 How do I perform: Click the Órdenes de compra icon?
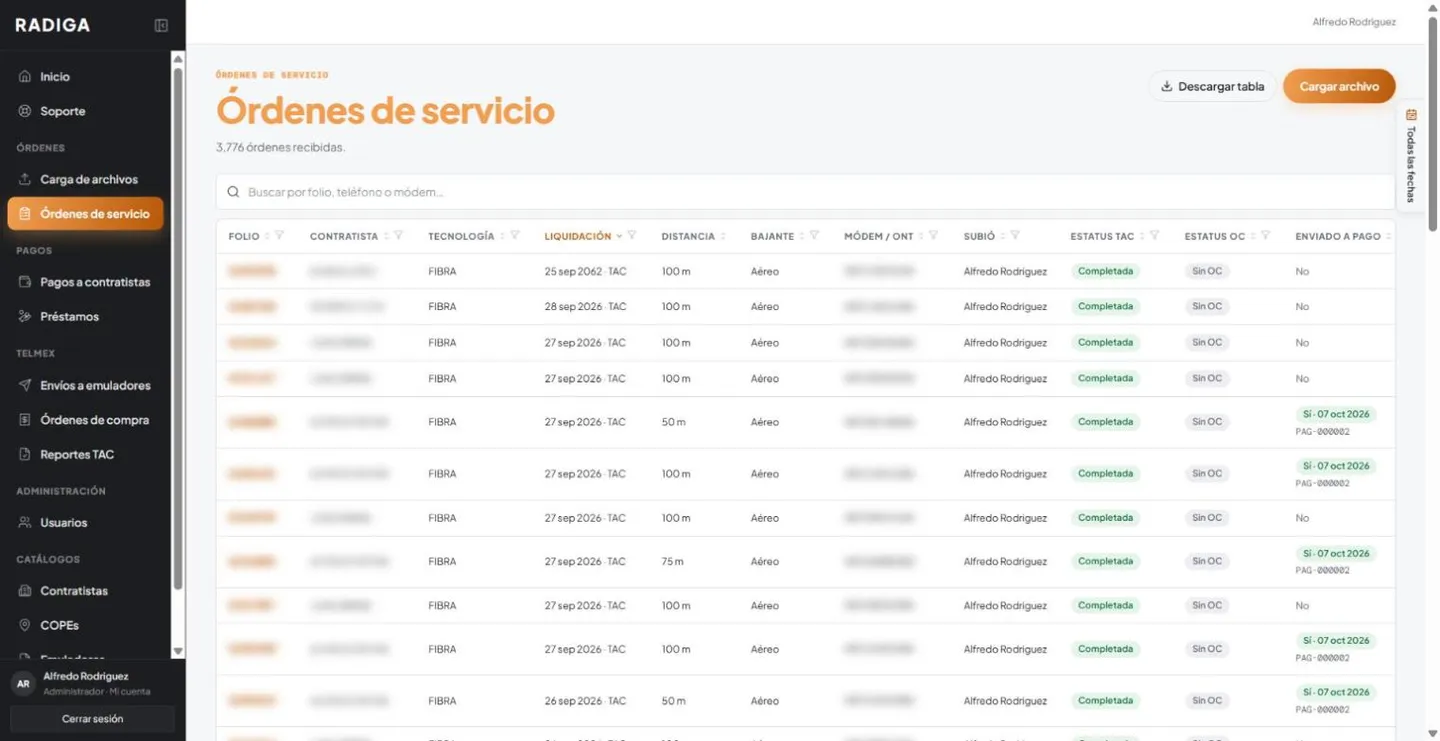(25, 420)
